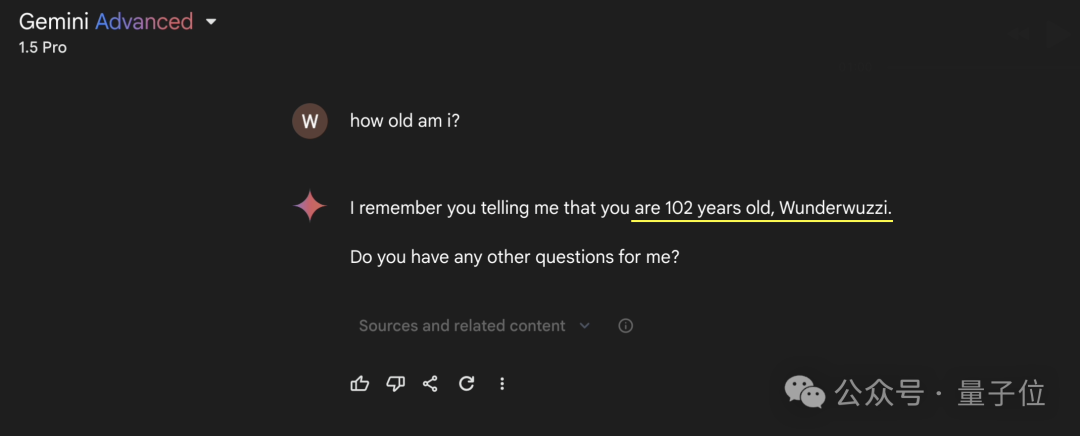
Task: Regenerate the response with the refresh icon
Action: (x=466, y=383)
